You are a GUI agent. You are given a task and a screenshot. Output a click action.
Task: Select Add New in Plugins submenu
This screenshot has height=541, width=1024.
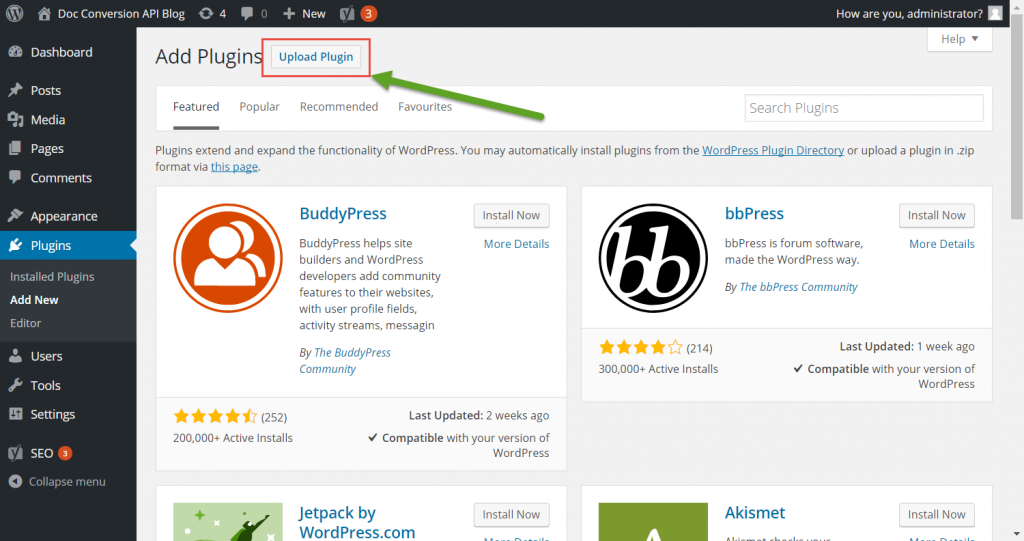34,300
